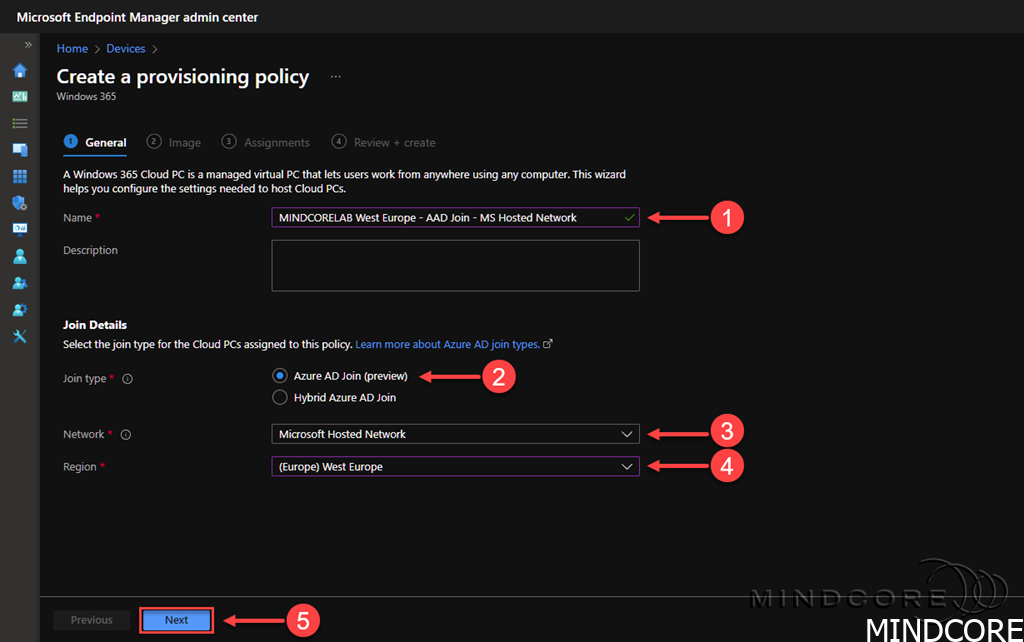Screen dimensions: 1024x642
Task: Open Users single-person icon in sidebar
Action: [x=19, y=256]
